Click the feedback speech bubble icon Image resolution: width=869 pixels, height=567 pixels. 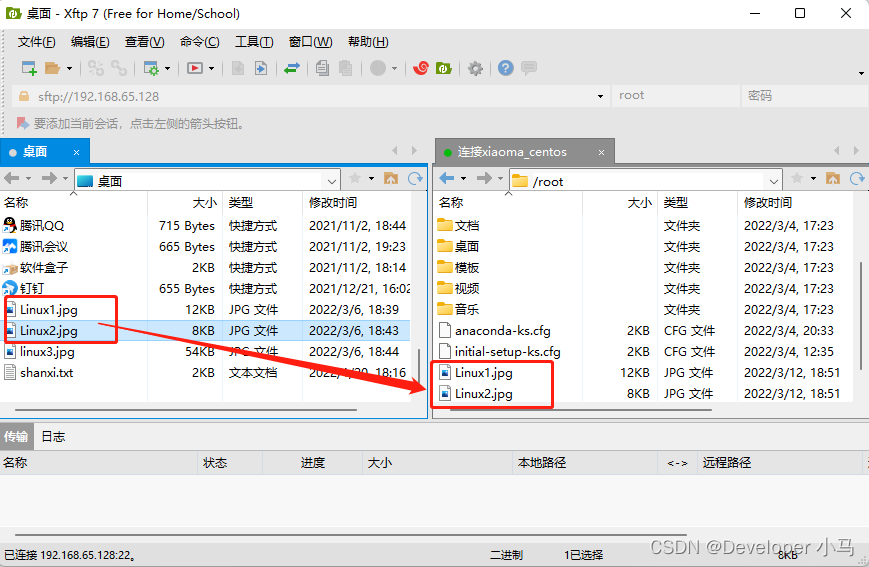[529, 68]
